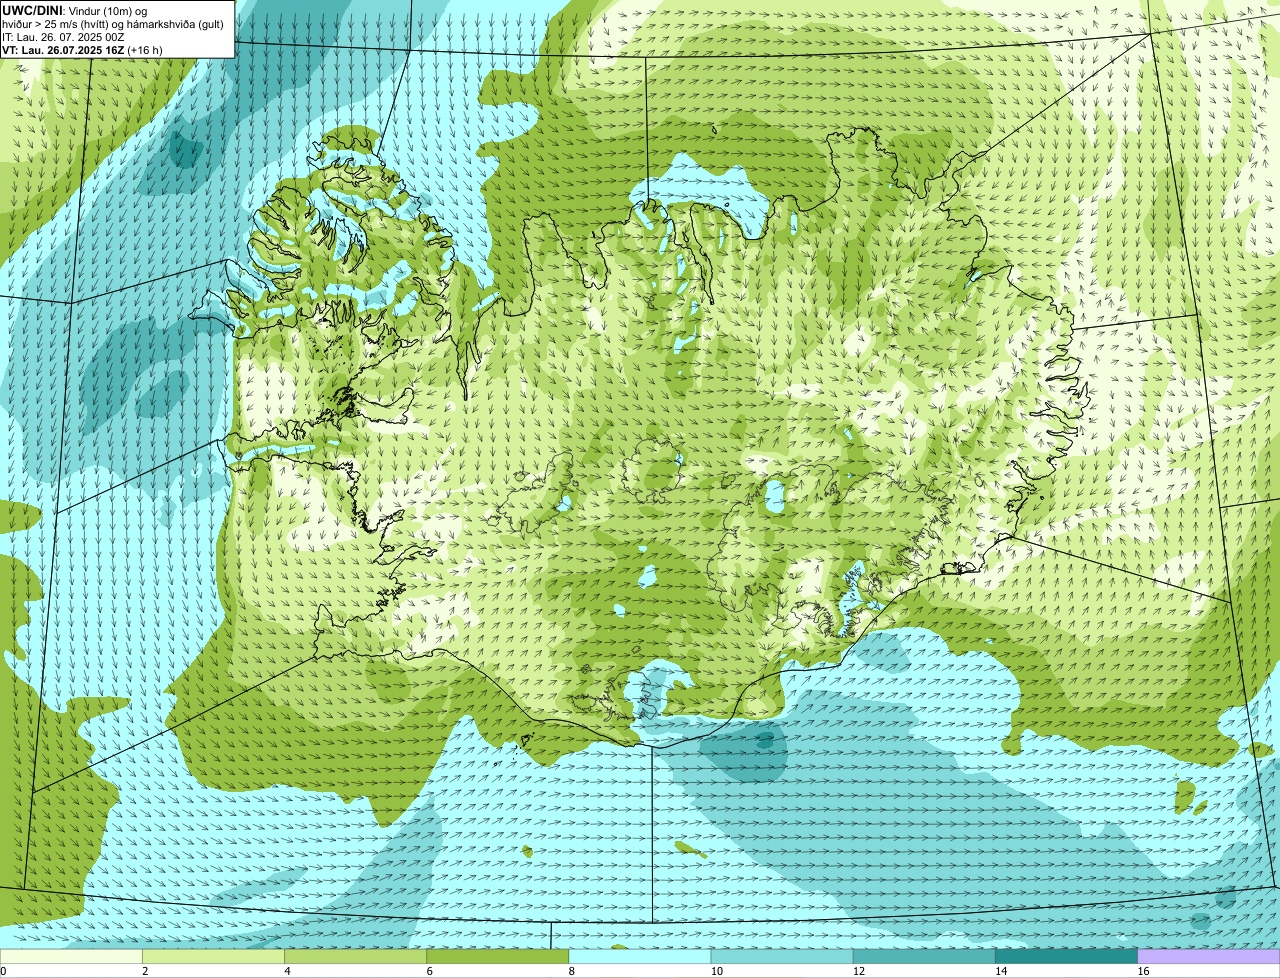Click the pale cyan 8–10 legend swatch

(x=641, y=956)
